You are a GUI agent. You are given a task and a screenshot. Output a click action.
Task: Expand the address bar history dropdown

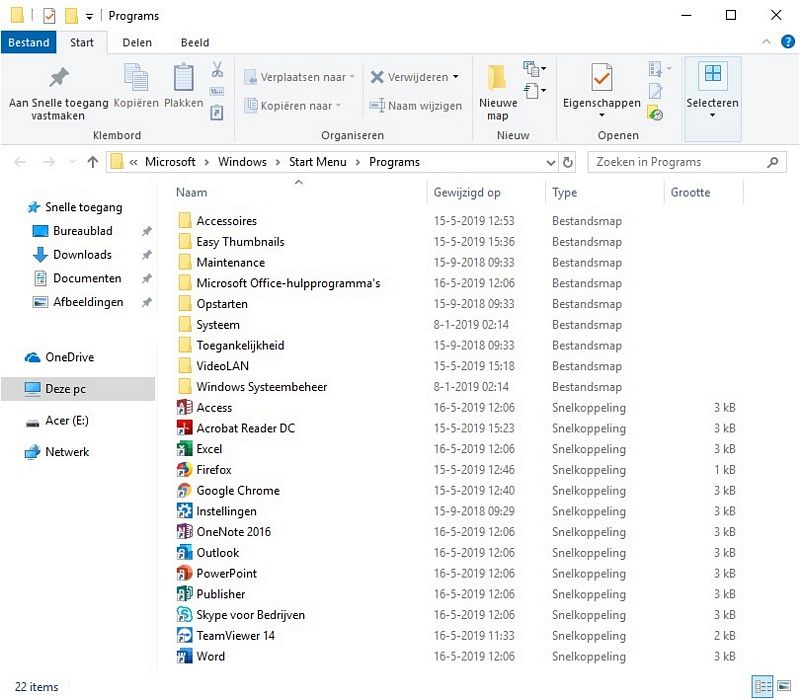(x=551, y=162)
